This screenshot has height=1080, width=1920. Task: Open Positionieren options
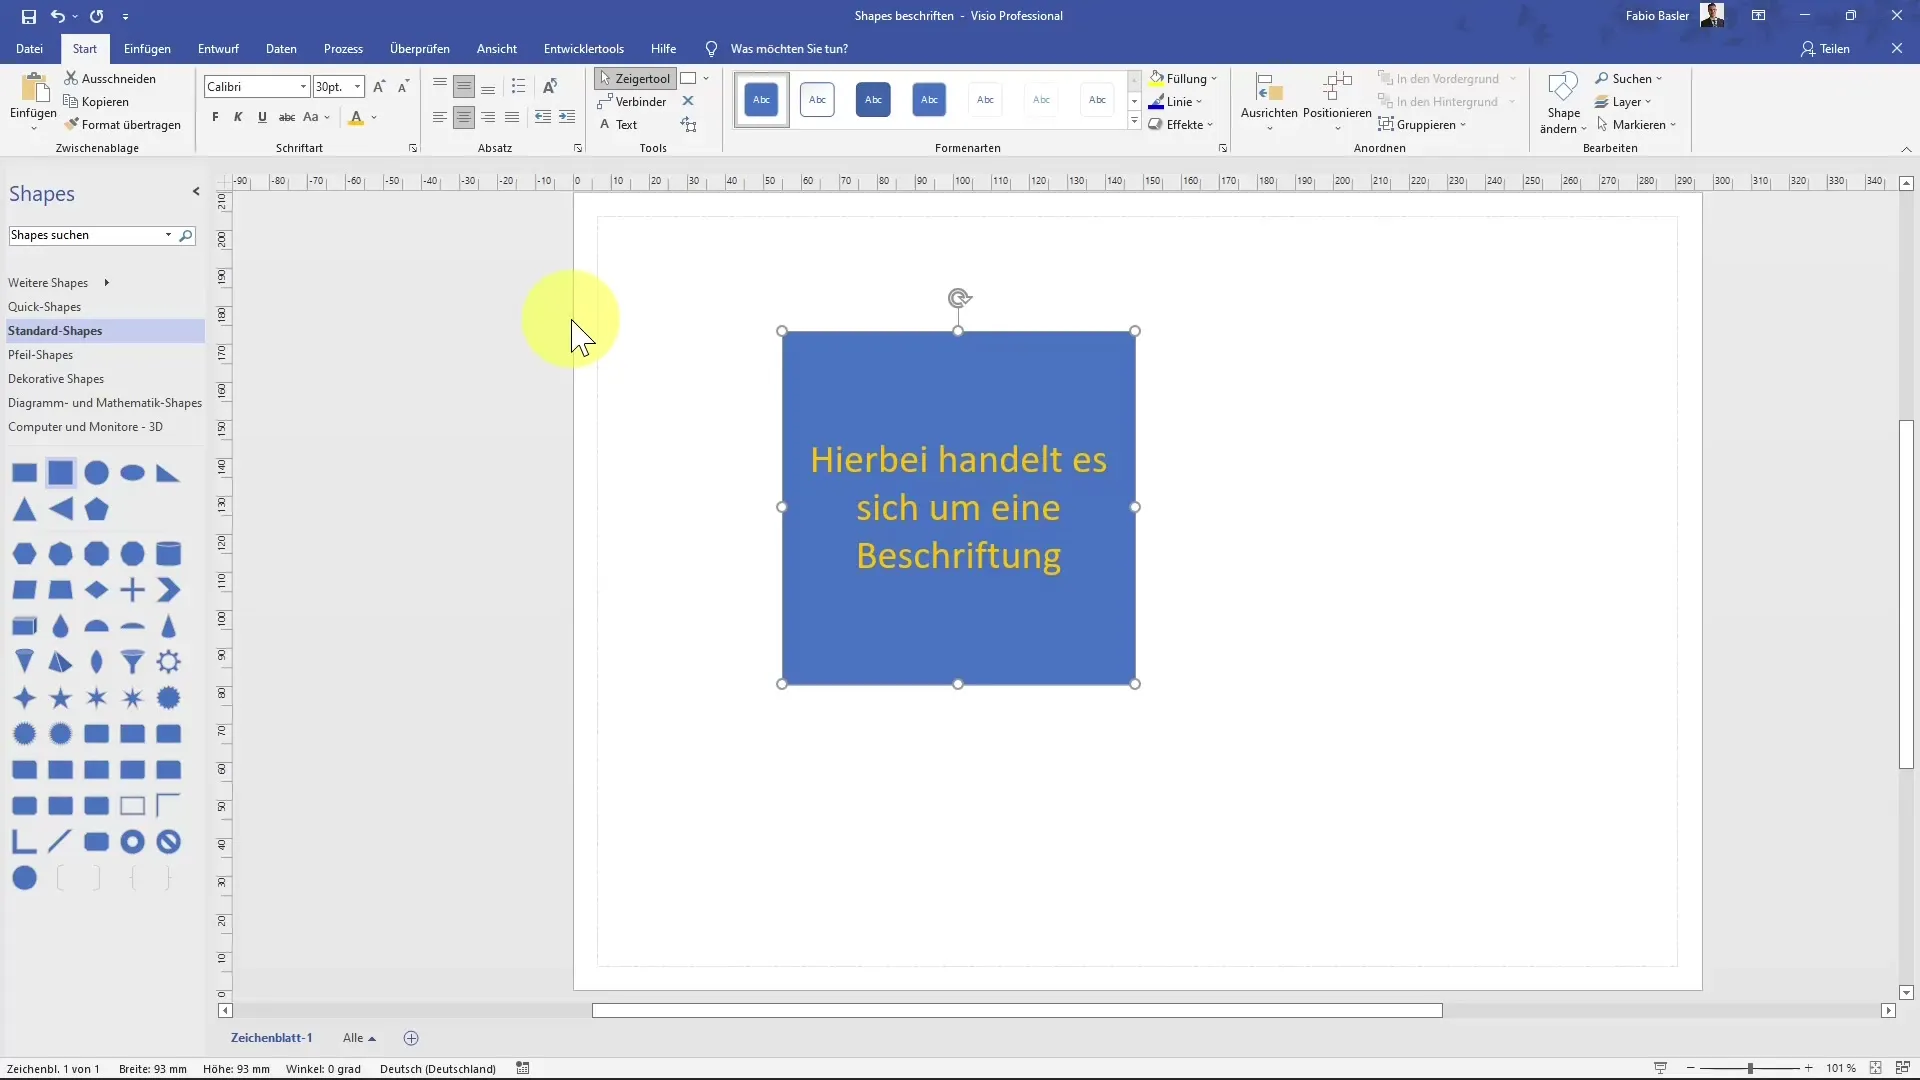pos(1337,101)
